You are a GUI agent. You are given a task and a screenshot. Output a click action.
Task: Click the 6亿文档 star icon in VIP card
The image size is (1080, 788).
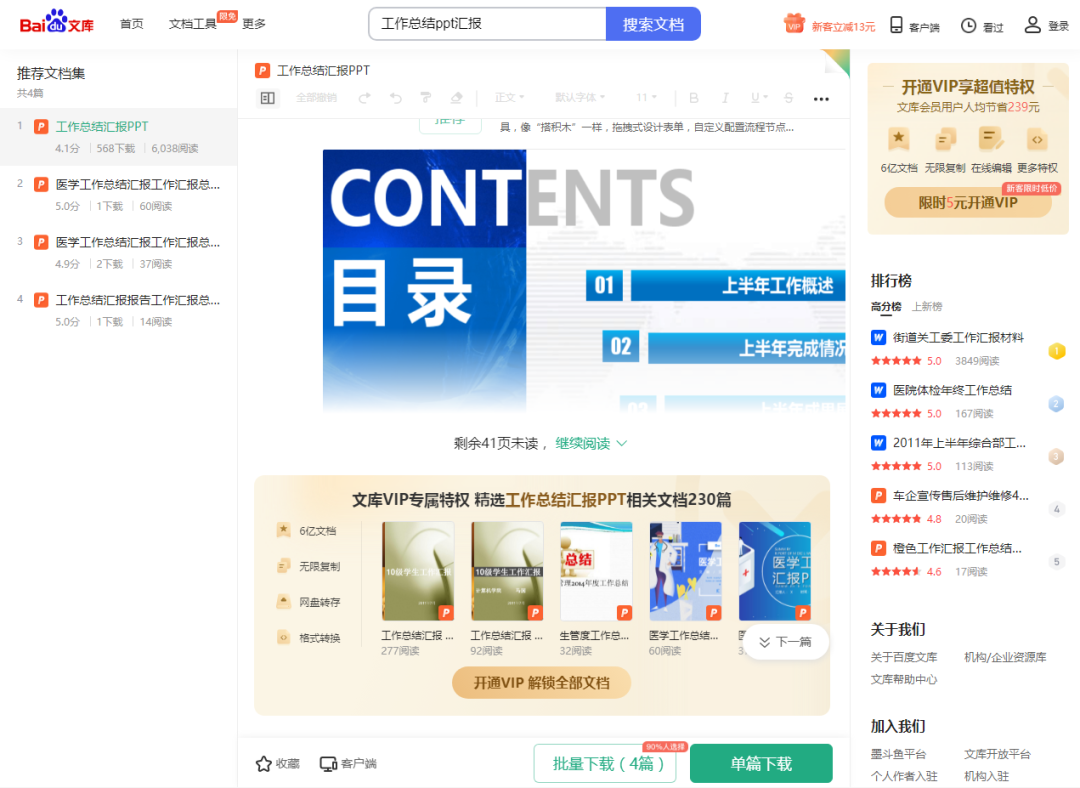(898, 139)
